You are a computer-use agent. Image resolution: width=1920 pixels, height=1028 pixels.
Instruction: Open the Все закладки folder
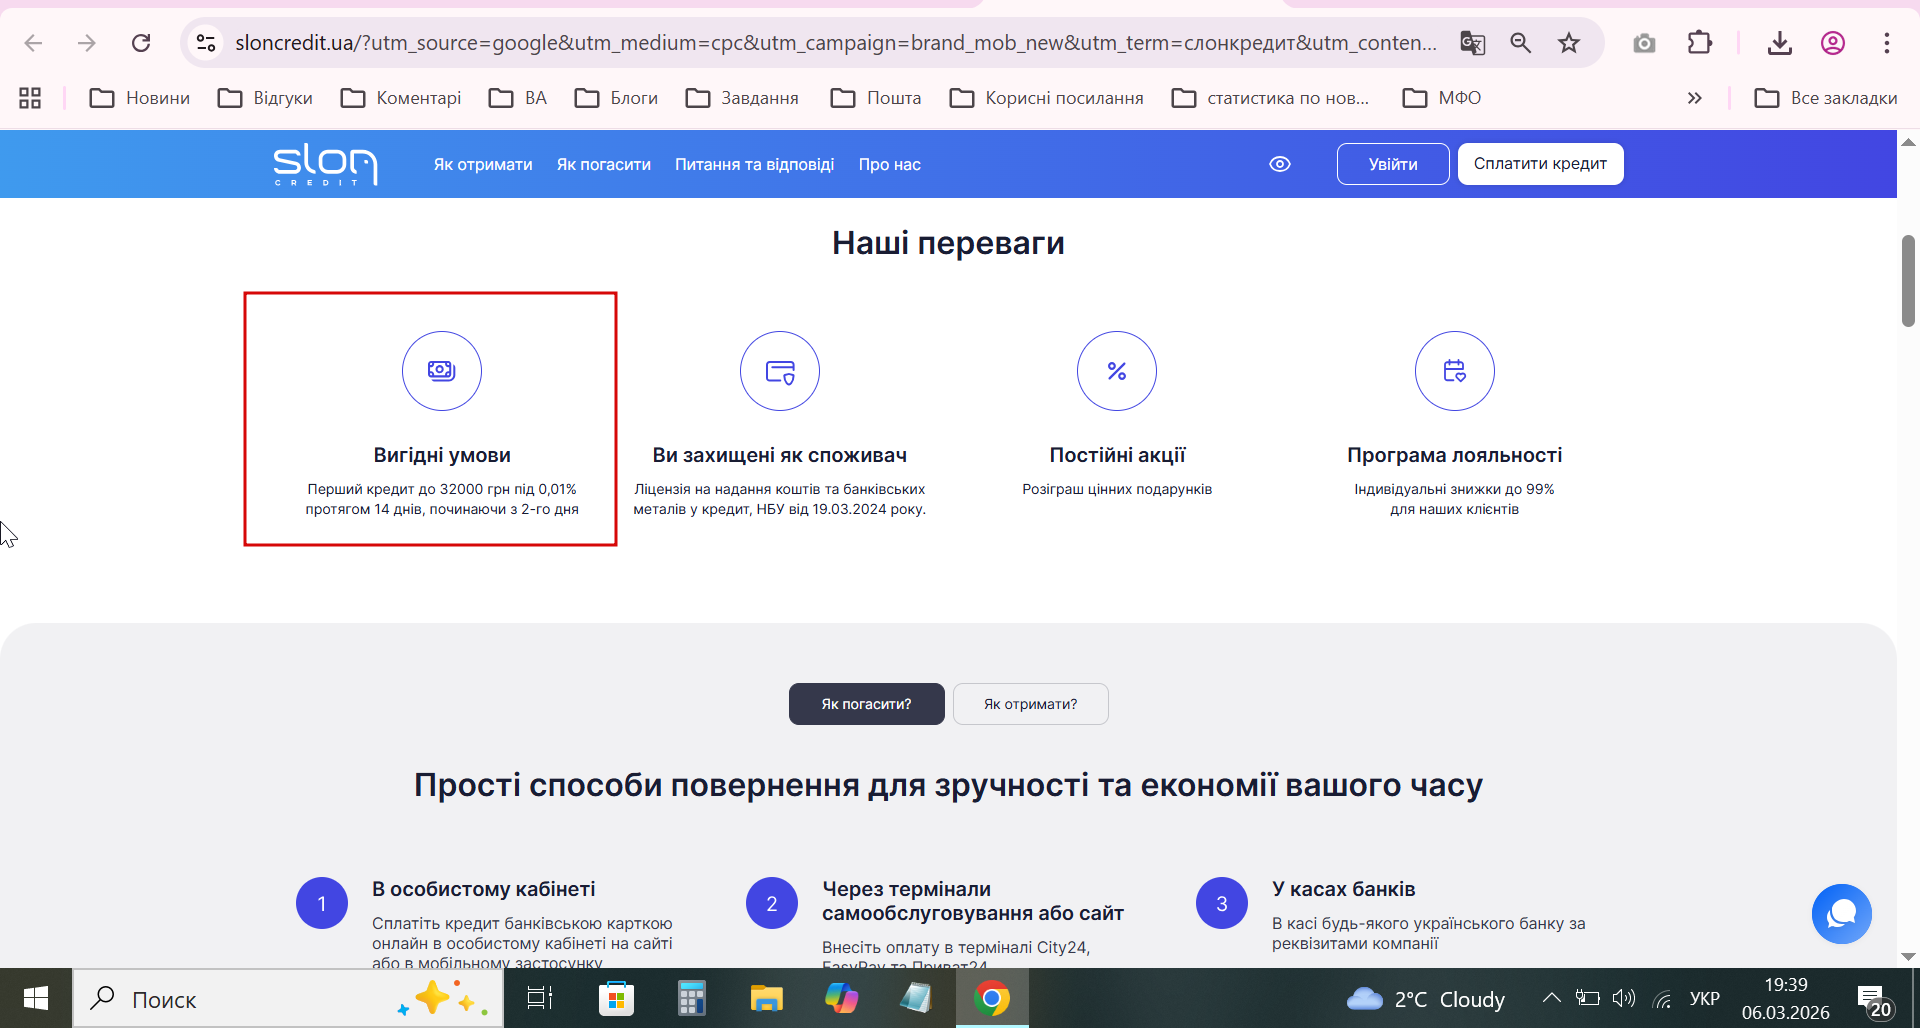(x=1826, y=98)
